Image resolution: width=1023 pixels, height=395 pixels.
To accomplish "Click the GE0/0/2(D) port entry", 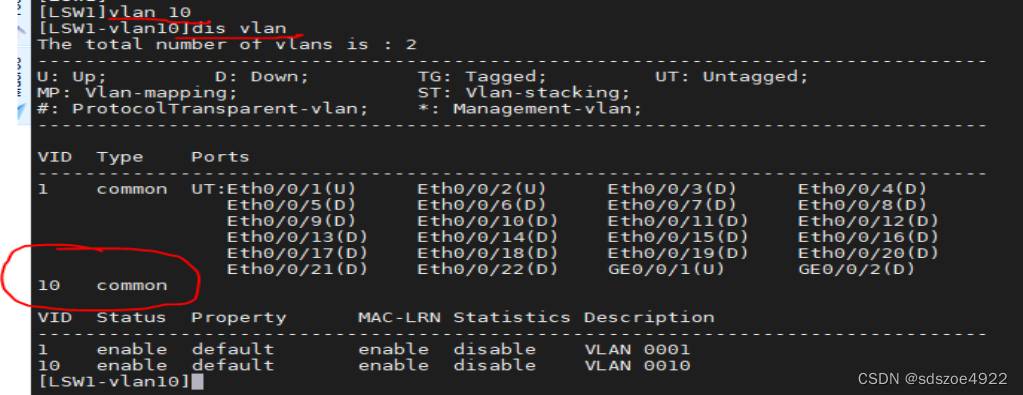I will tap(856, 269).
